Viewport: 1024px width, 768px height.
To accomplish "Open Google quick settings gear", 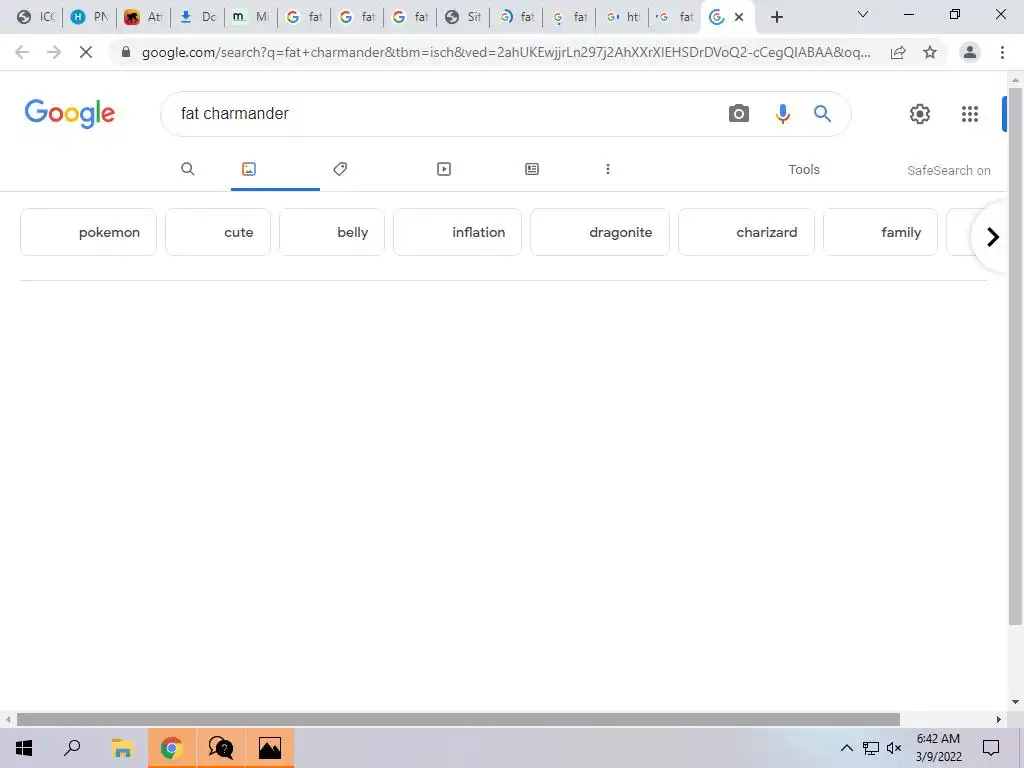I will click(x=920, y=114).
